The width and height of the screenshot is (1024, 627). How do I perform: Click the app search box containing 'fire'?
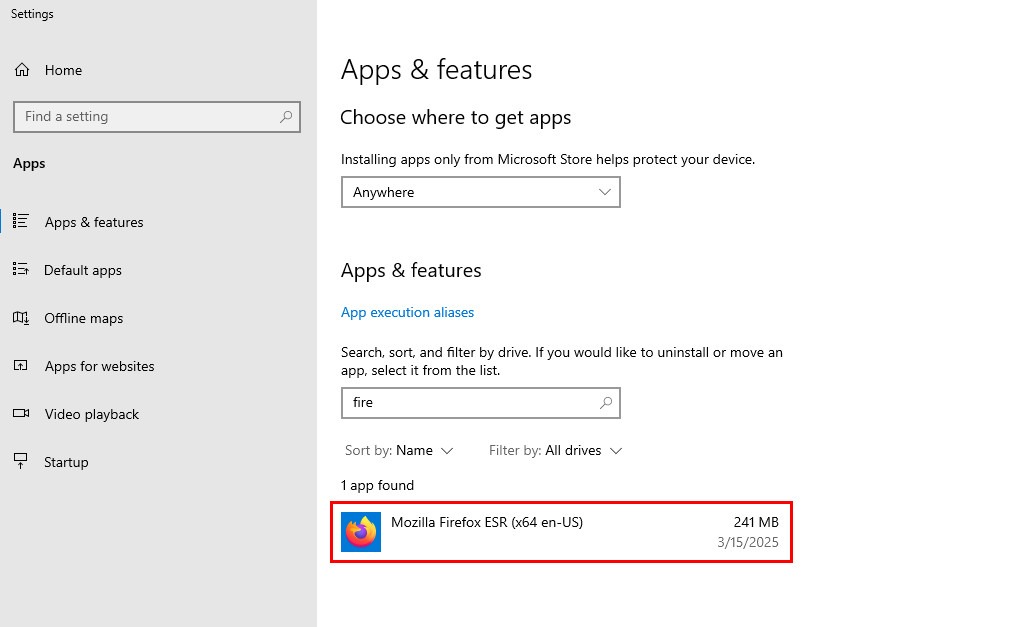pyautogui.click(x=481, y=403)
